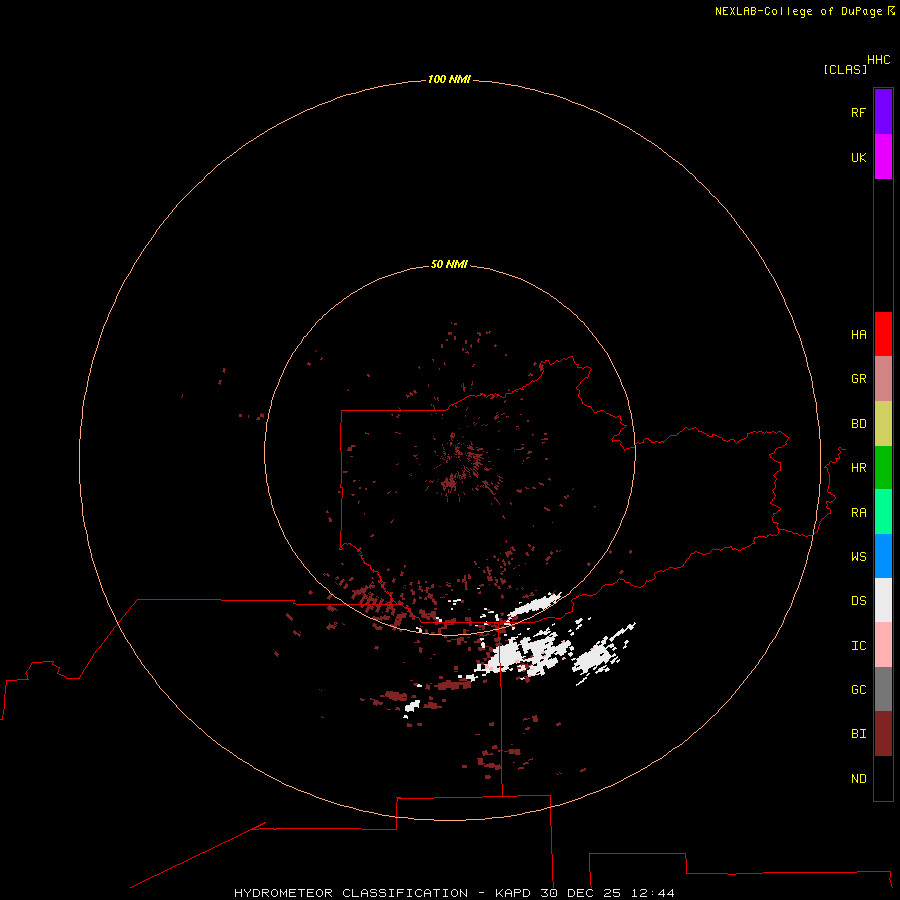Click the "BD" legend label

click(x=859, y=424)
